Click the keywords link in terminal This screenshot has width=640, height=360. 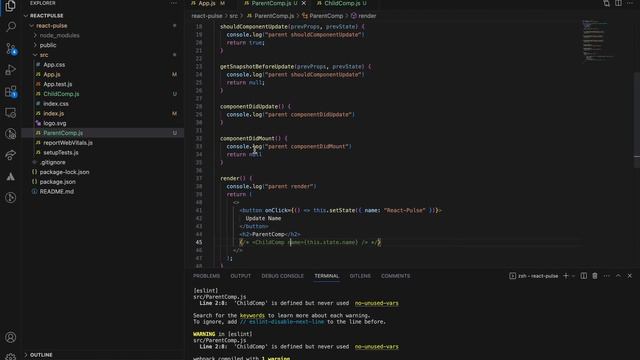pyautogui.click(x=252, y=316)
